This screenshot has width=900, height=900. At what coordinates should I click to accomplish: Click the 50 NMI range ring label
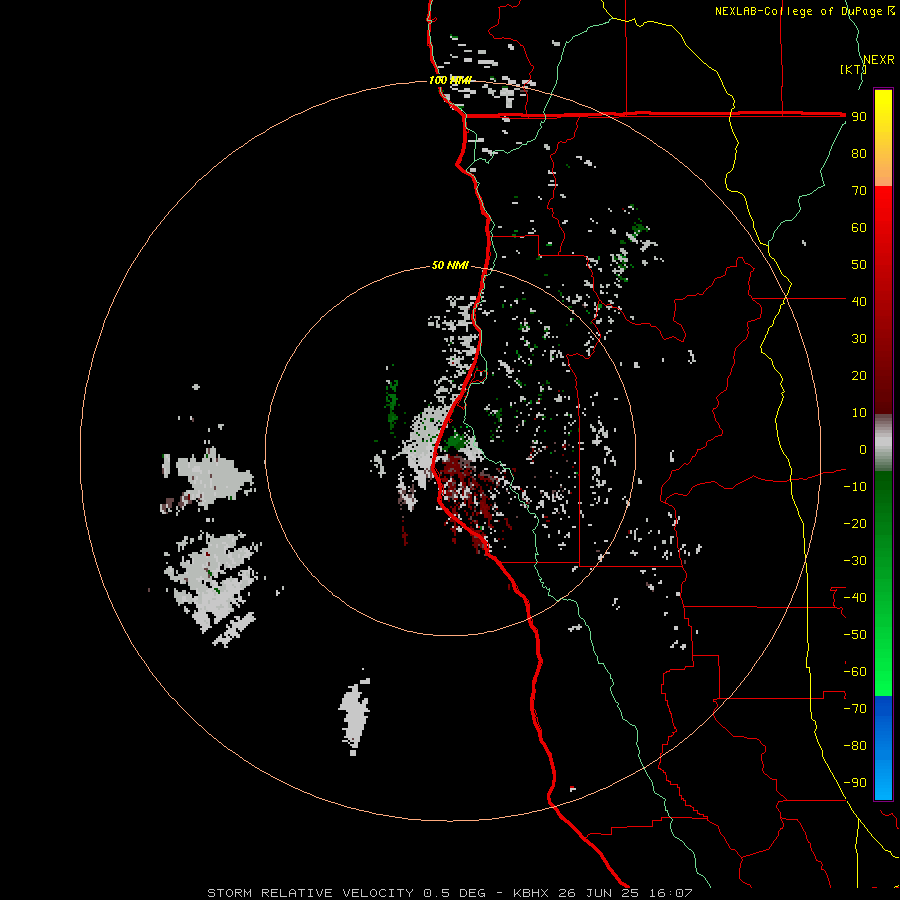450,265
